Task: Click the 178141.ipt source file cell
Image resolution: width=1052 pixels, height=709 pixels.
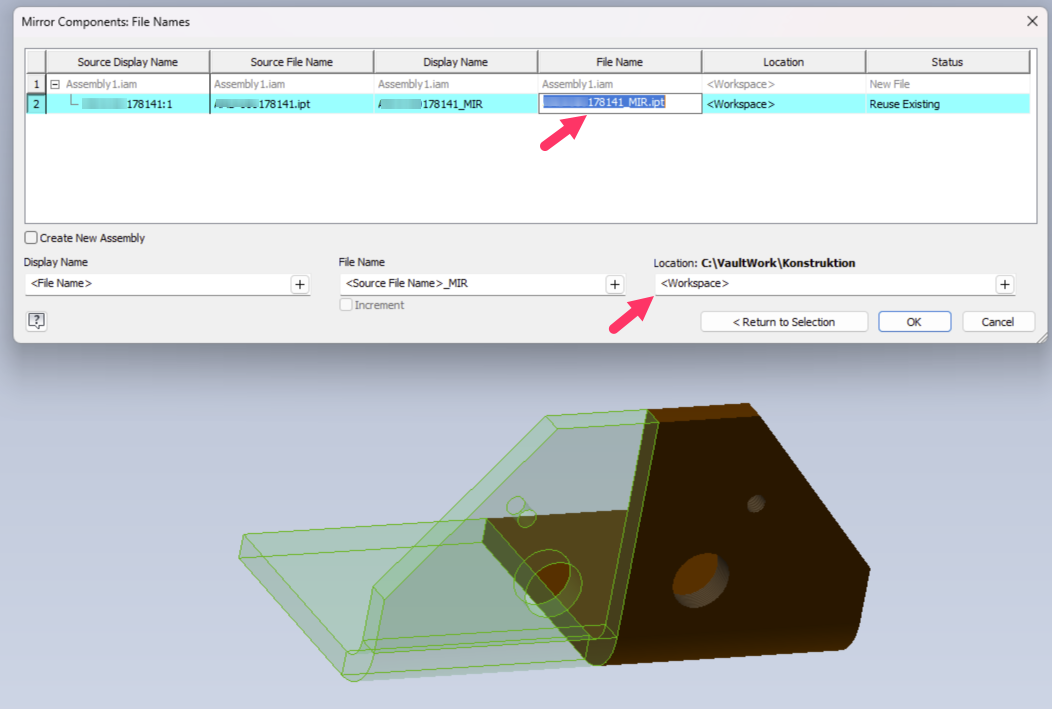Action: point(292,104)
